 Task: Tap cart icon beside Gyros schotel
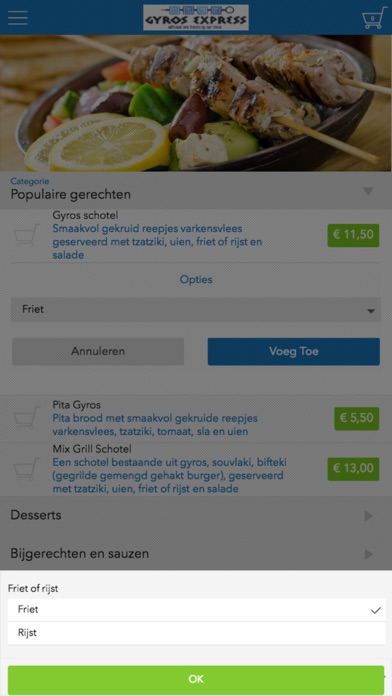[x=26, y=235]
